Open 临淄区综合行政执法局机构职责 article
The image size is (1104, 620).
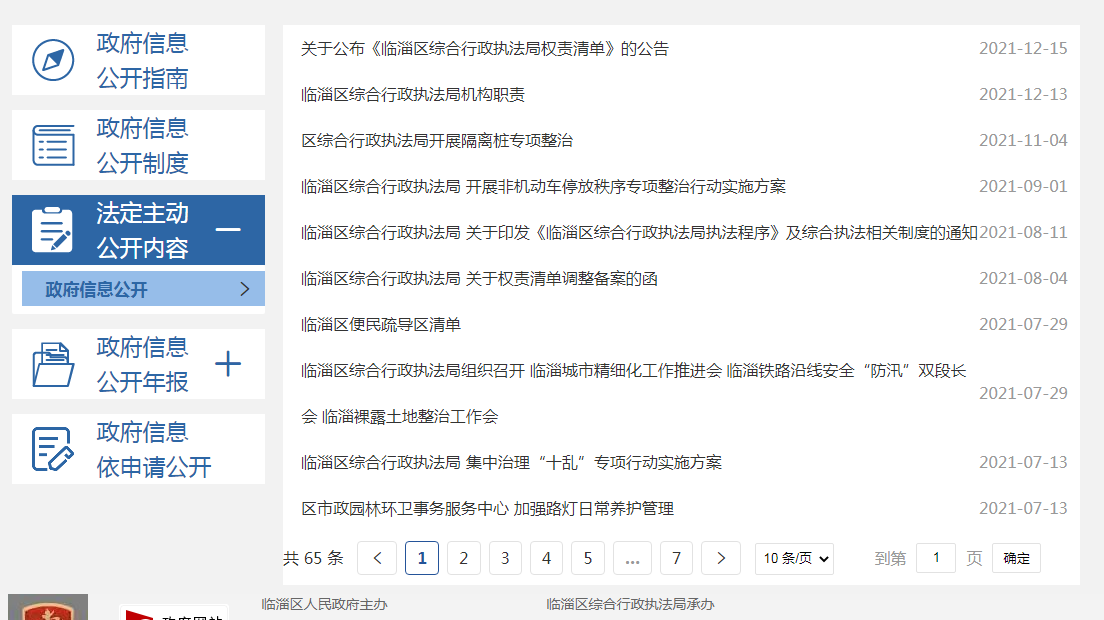(x=412, y=95)
